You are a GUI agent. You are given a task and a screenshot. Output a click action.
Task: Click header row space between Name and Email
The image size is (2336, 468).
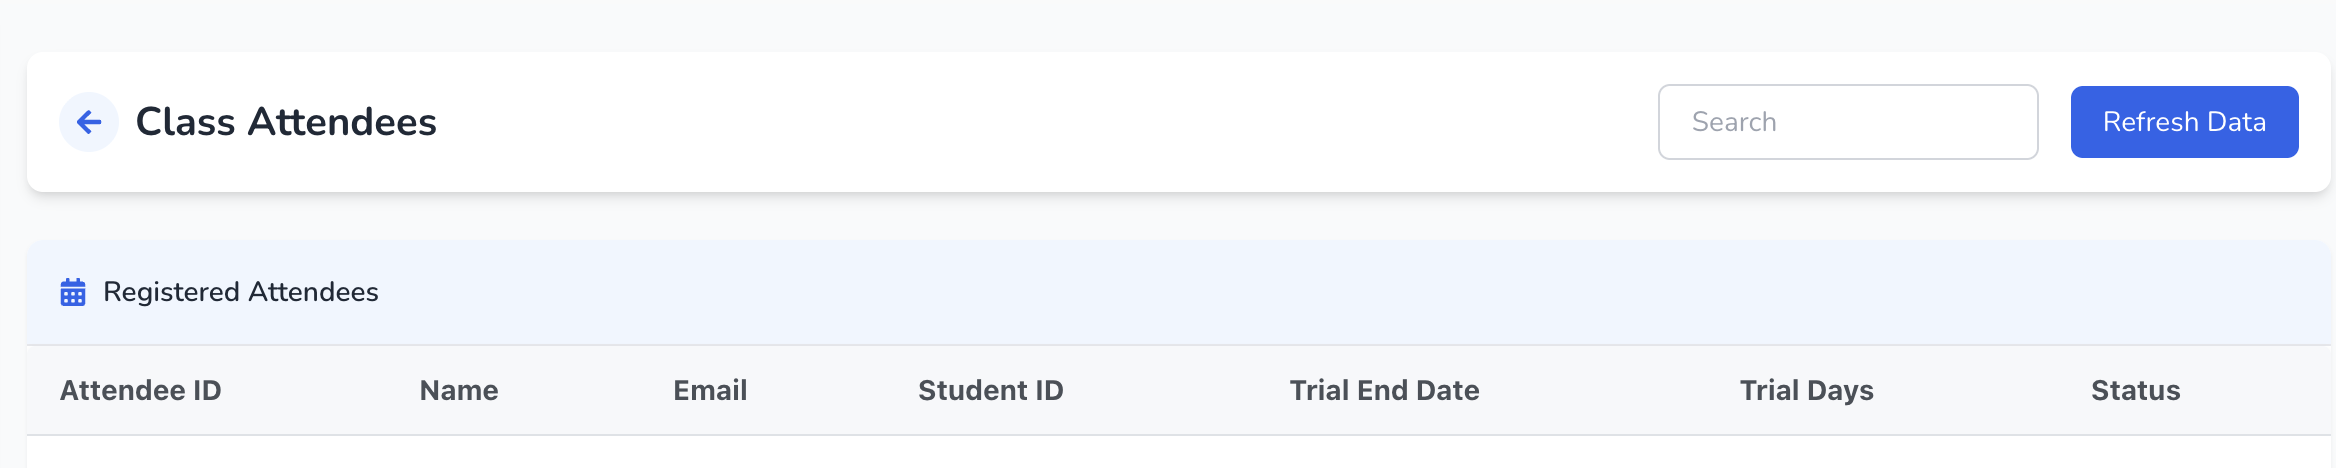pos(586,390)
